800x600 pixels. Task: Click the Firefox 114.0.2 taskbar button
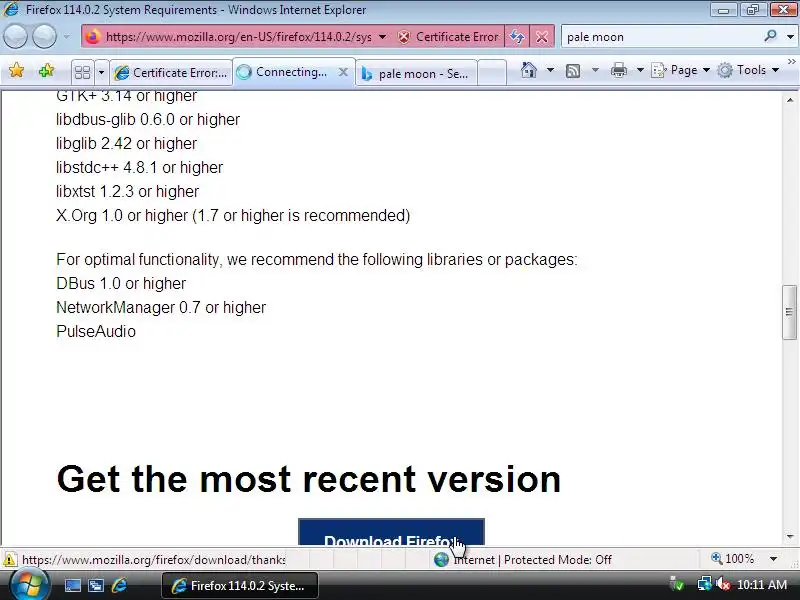pyautogui.click(x=239, y=585)
